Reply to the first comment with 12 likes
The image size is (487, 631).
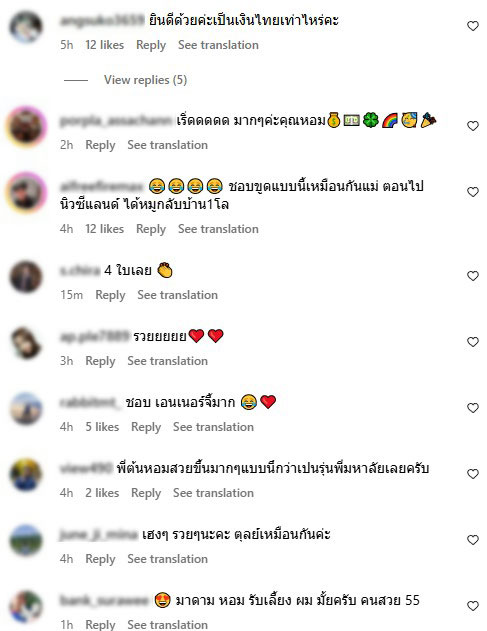click(x=151, y=45)
